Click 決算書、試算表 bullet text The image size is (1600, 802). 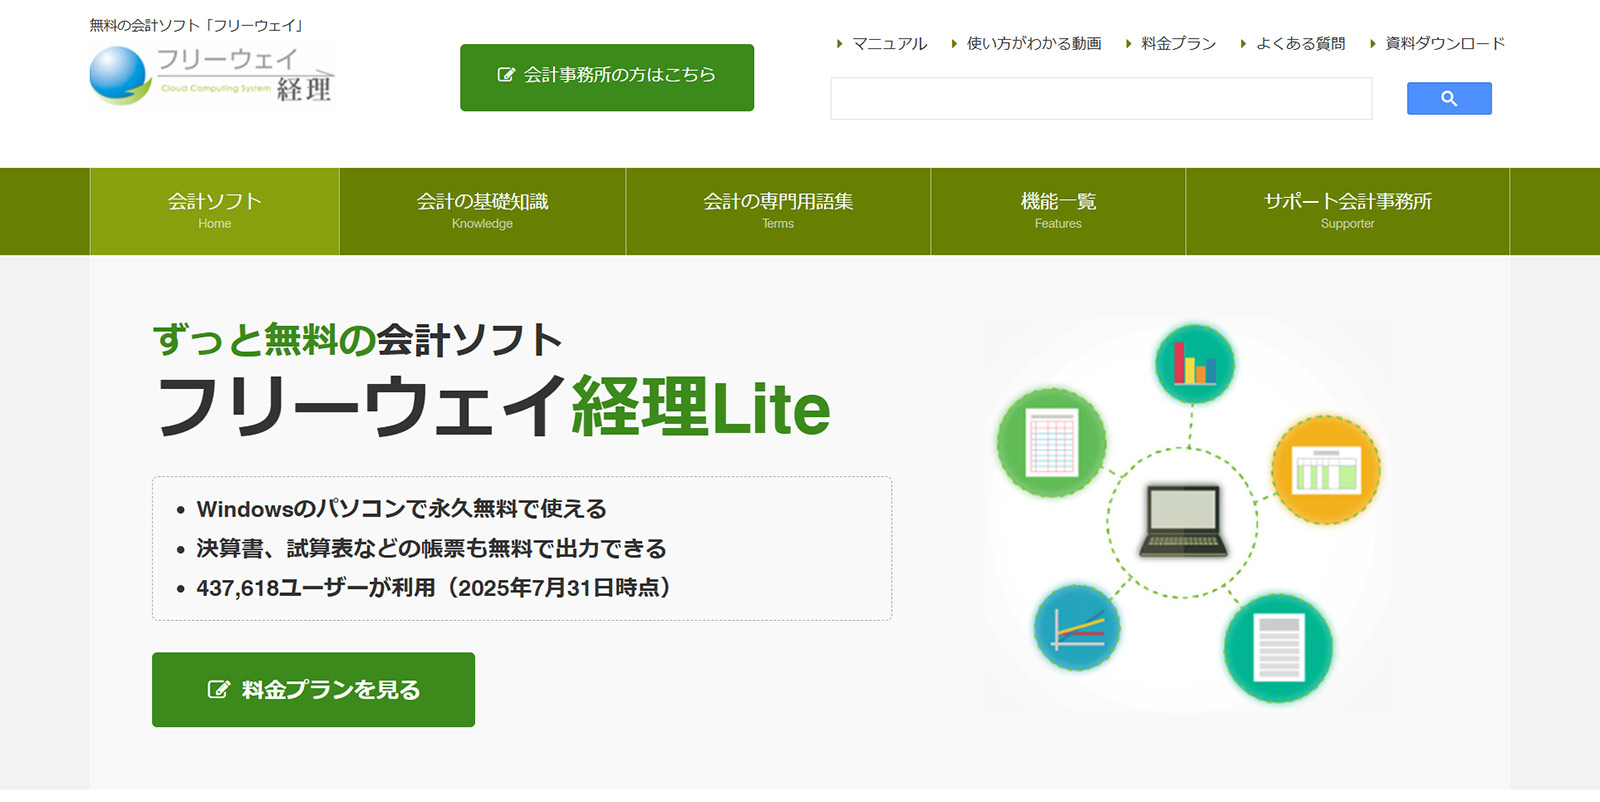point(431,548)
